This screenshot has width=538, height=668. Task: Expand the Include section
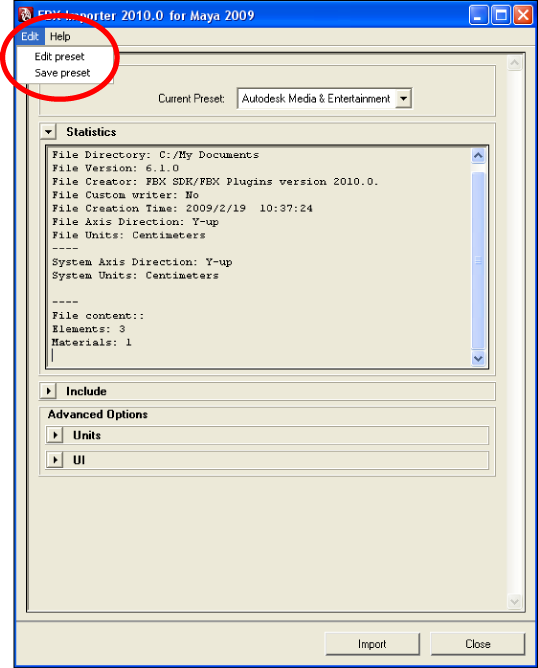[x=49, y=391]
